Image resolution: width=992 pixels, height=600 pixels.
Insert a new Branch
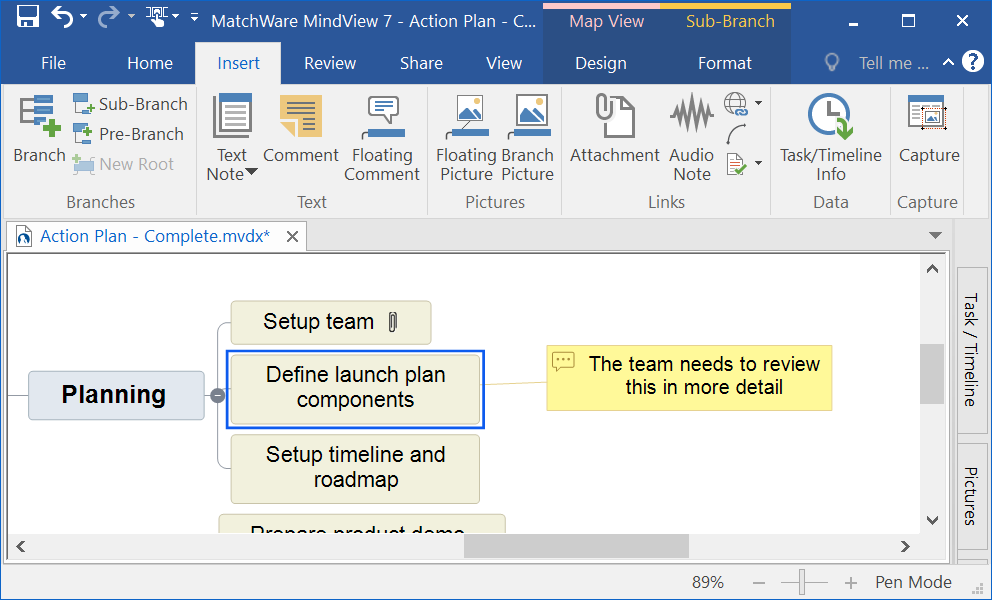(39, 128)
